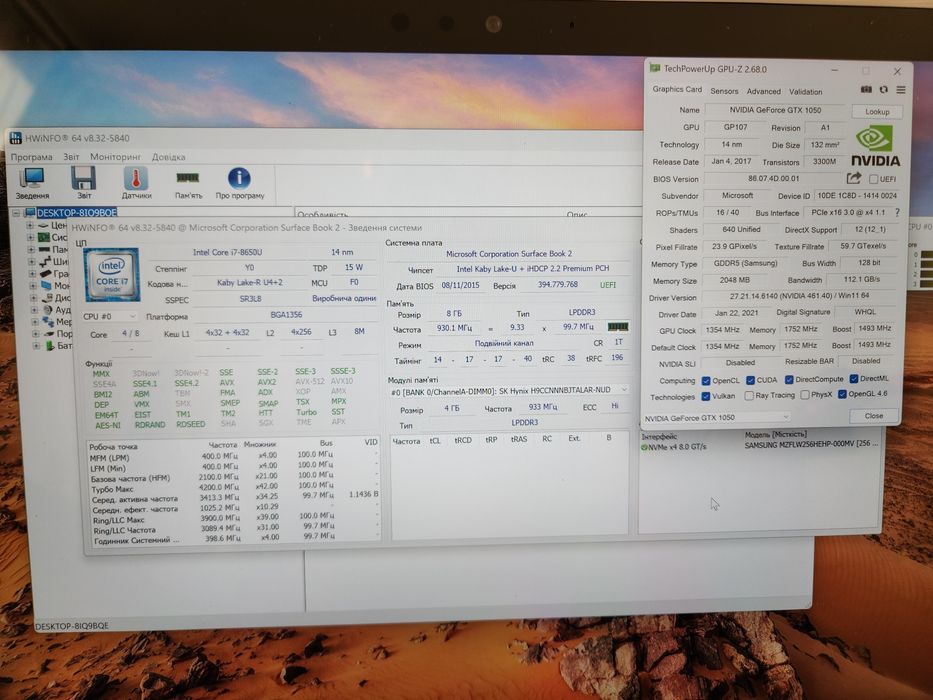Select the Дис drives tree item
The image size is (933, 700).
click(x=56, y=298)
